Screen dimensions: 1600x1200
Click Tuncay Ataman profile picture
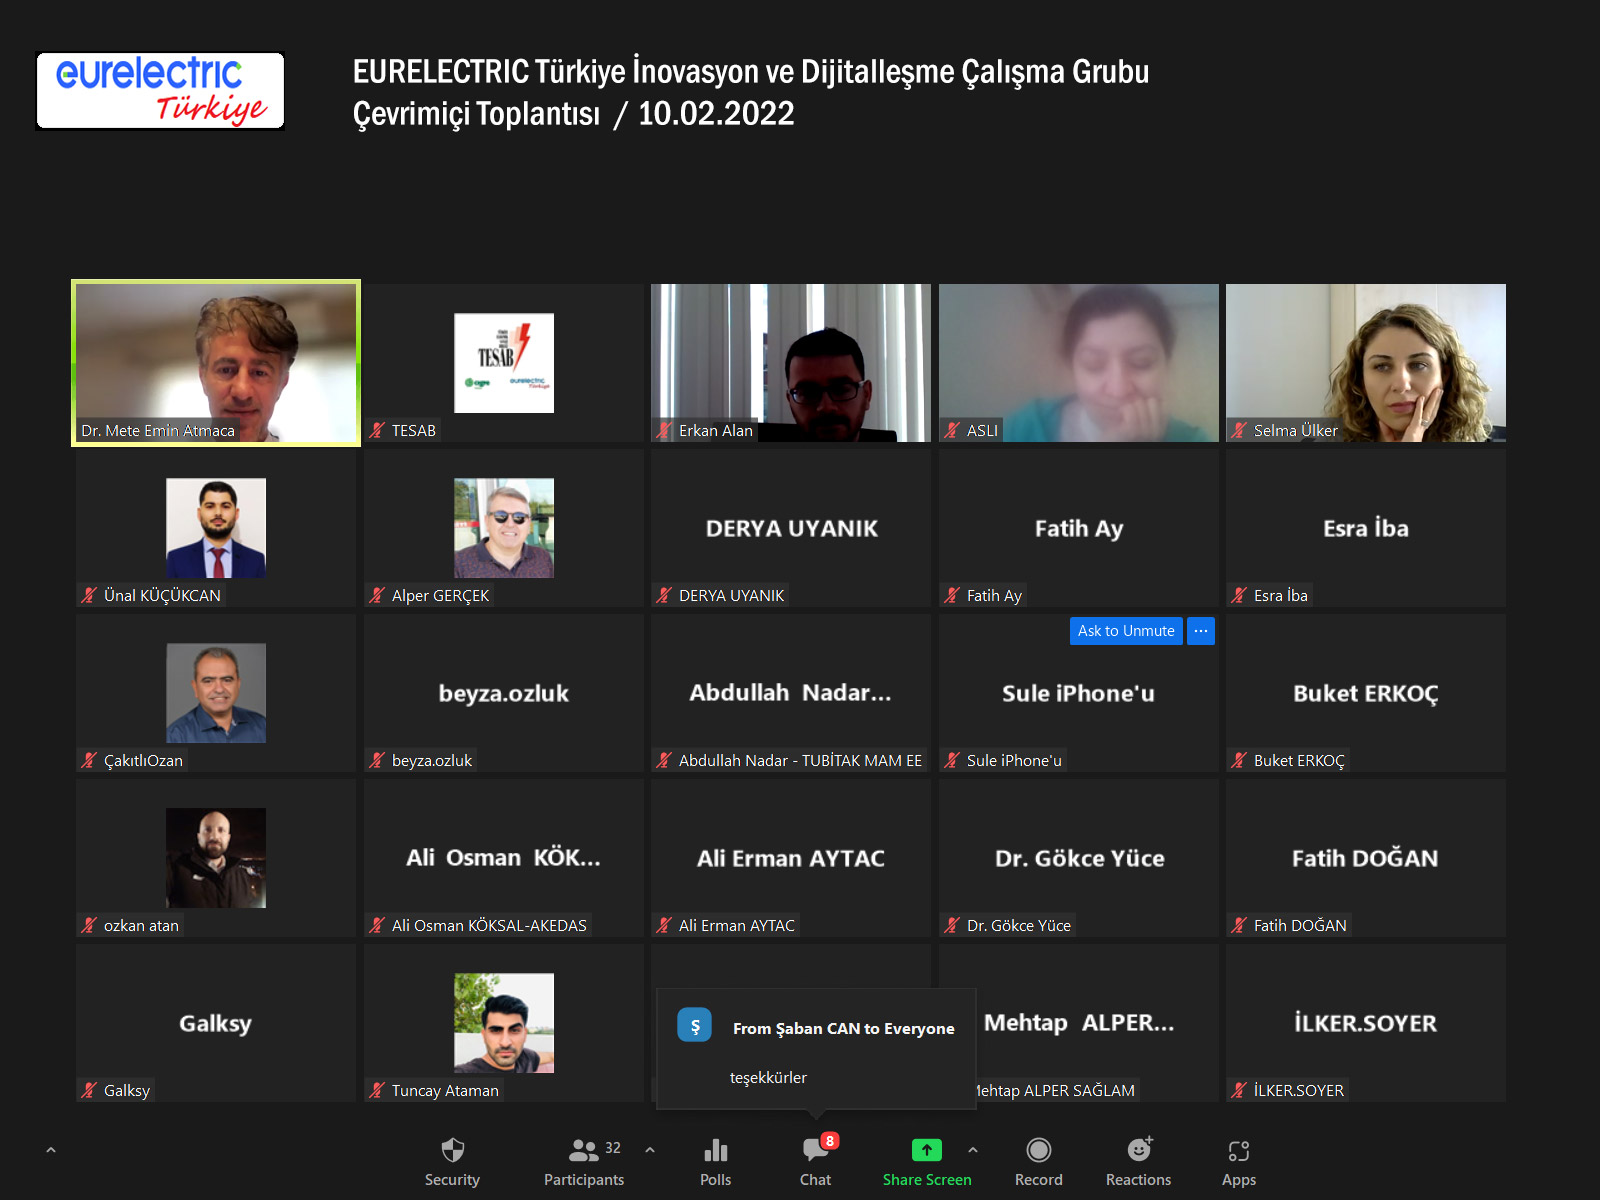(x=503, y=1023)
